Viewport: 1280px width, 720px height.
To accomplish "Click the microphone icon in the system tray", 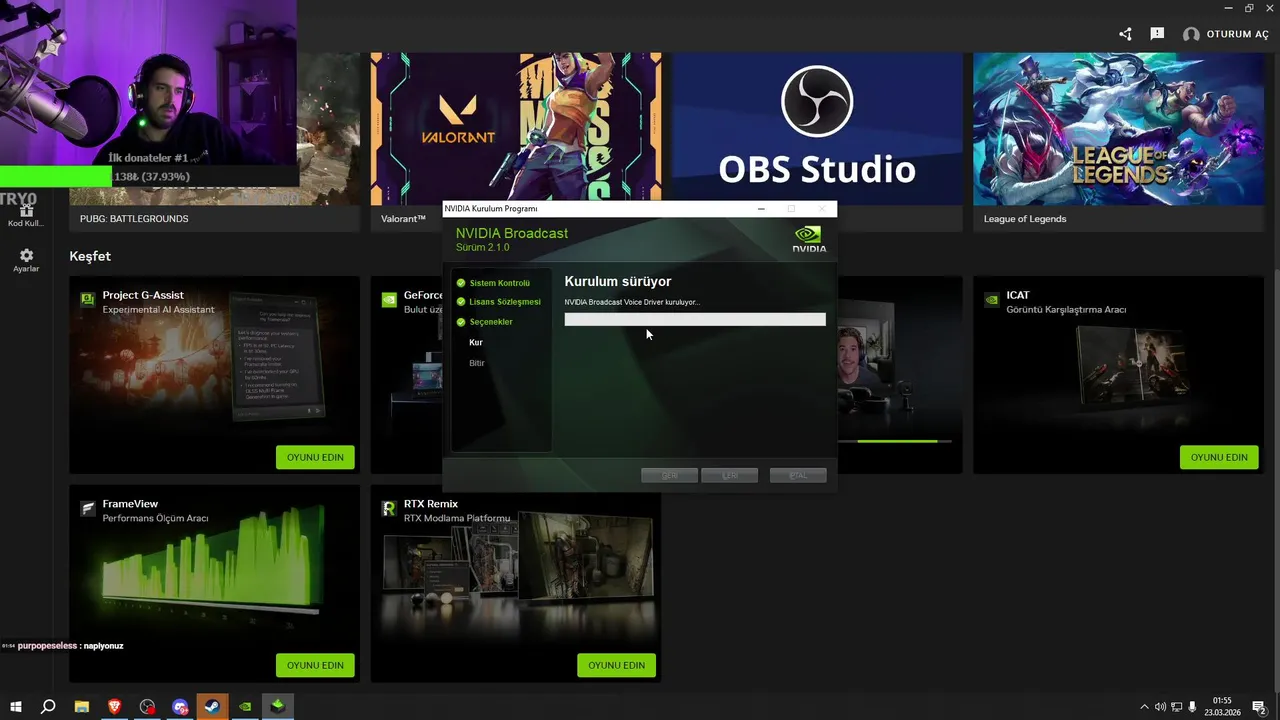I will pos(1192,707).
